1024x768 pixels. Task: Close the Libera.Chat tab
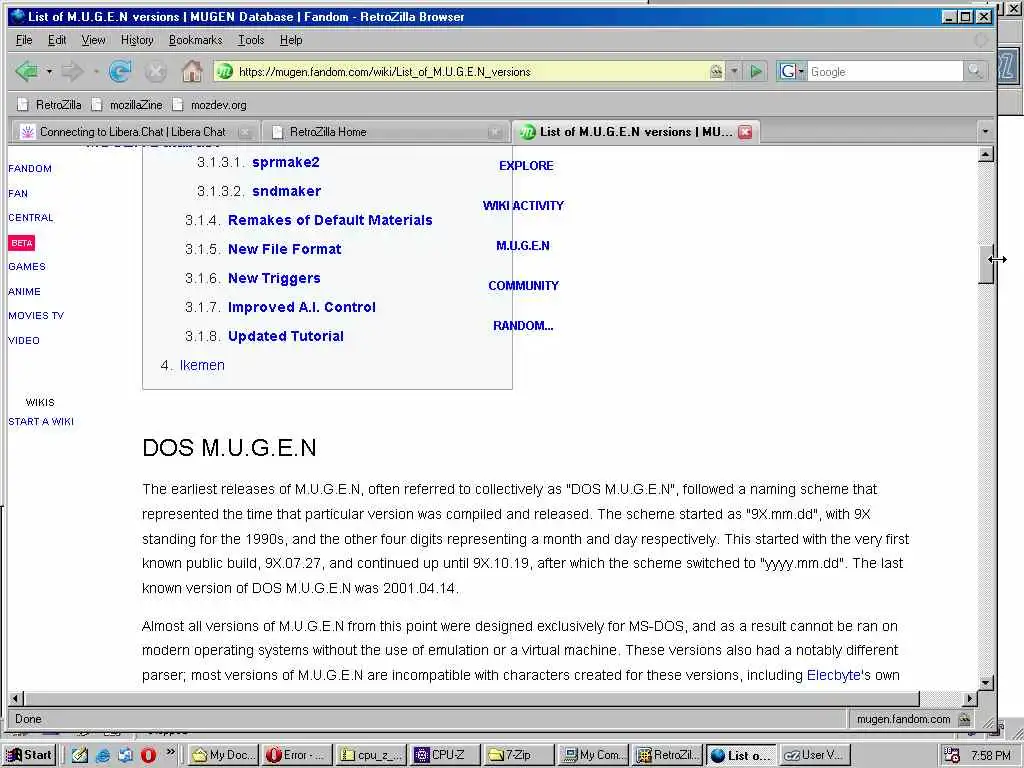point(245,132)
